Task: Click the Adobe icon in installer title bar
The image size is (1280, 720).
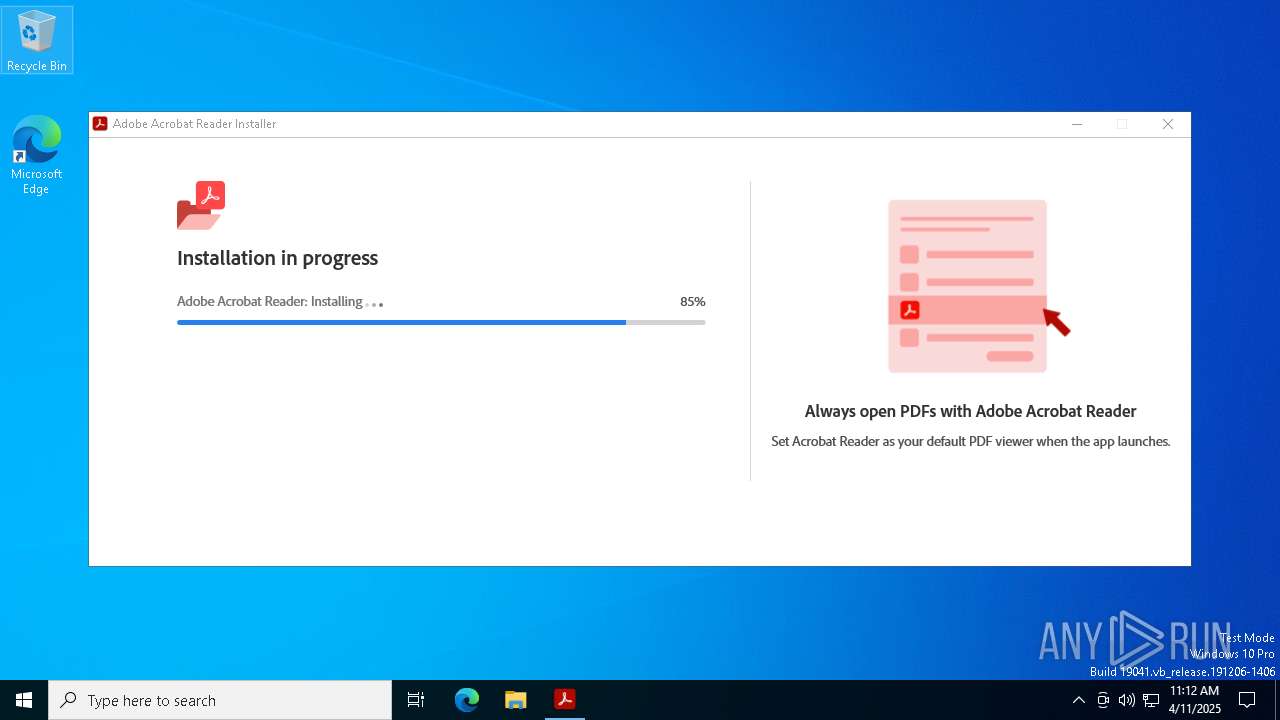Action: [x=100, y=124]
